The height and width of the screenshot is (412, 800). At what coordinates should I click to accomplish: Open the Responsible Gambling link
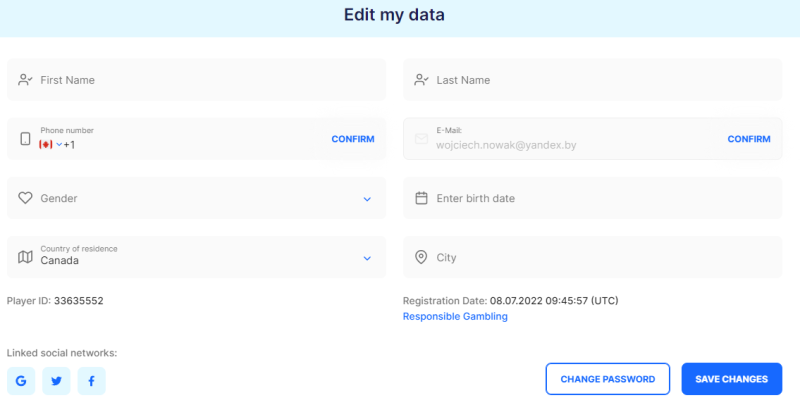tap(455, 316)
